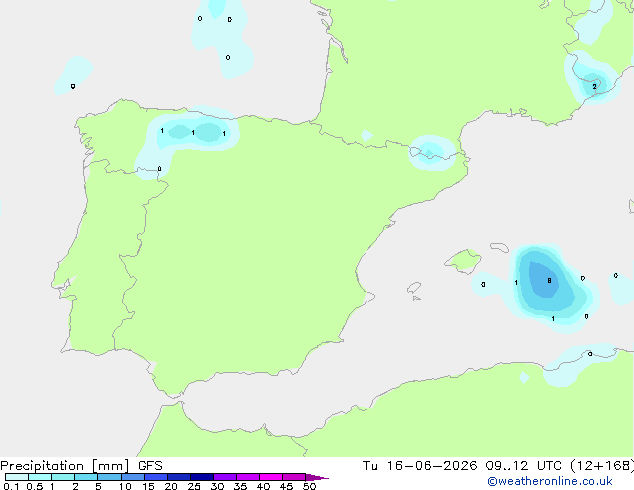Click the 10–15 mm legend color box
This screenshot has width=634, height=490.
coord(132,477)
